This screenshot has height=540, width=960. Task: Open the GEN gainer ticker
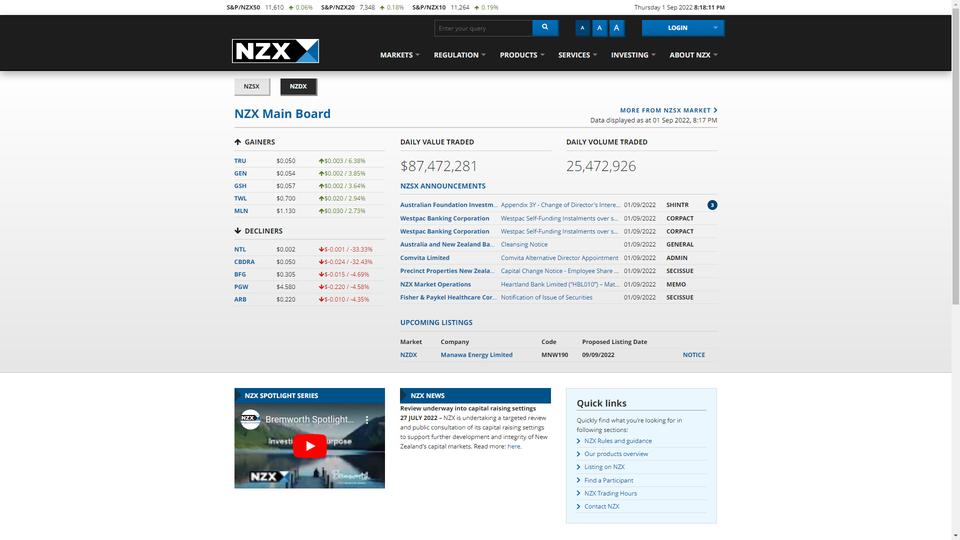click(241, 173)
